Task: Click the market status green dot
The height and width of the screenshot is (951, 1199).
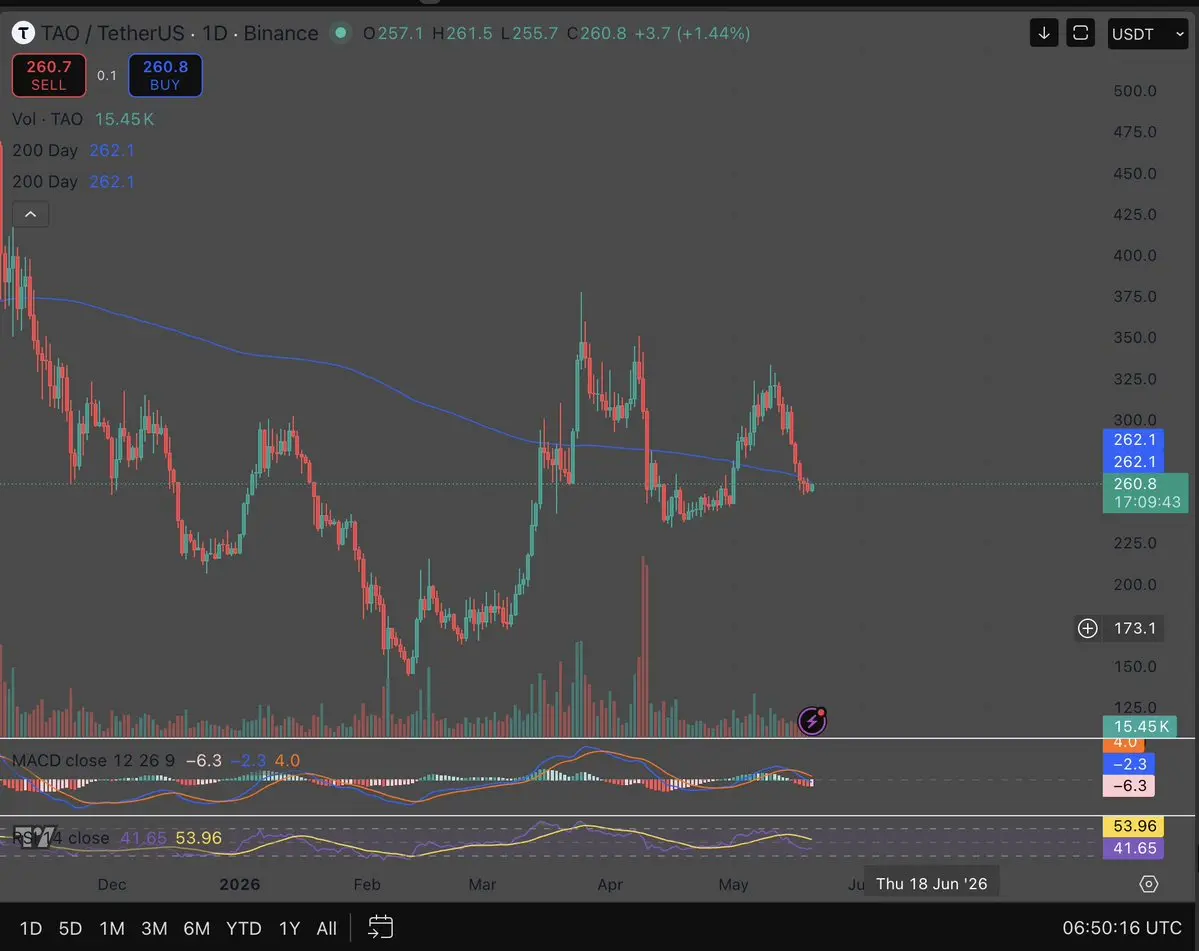Action: coord(341,33)
